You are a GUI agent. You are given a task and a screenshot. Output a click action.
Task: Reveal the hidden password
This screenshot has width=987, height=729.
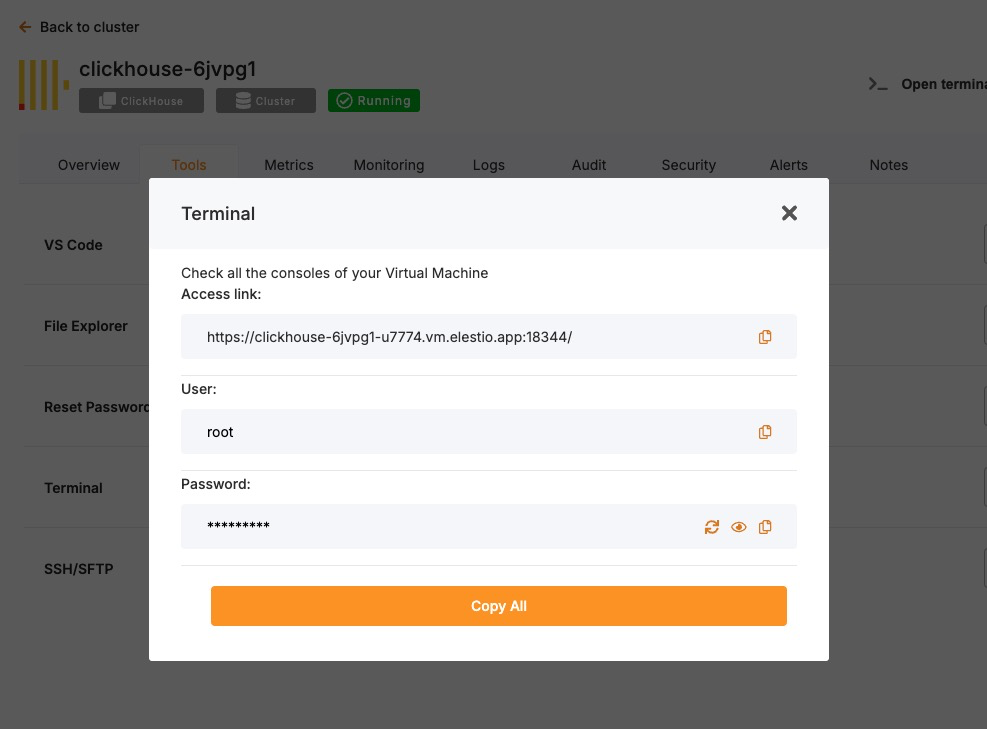coord(739,527)
